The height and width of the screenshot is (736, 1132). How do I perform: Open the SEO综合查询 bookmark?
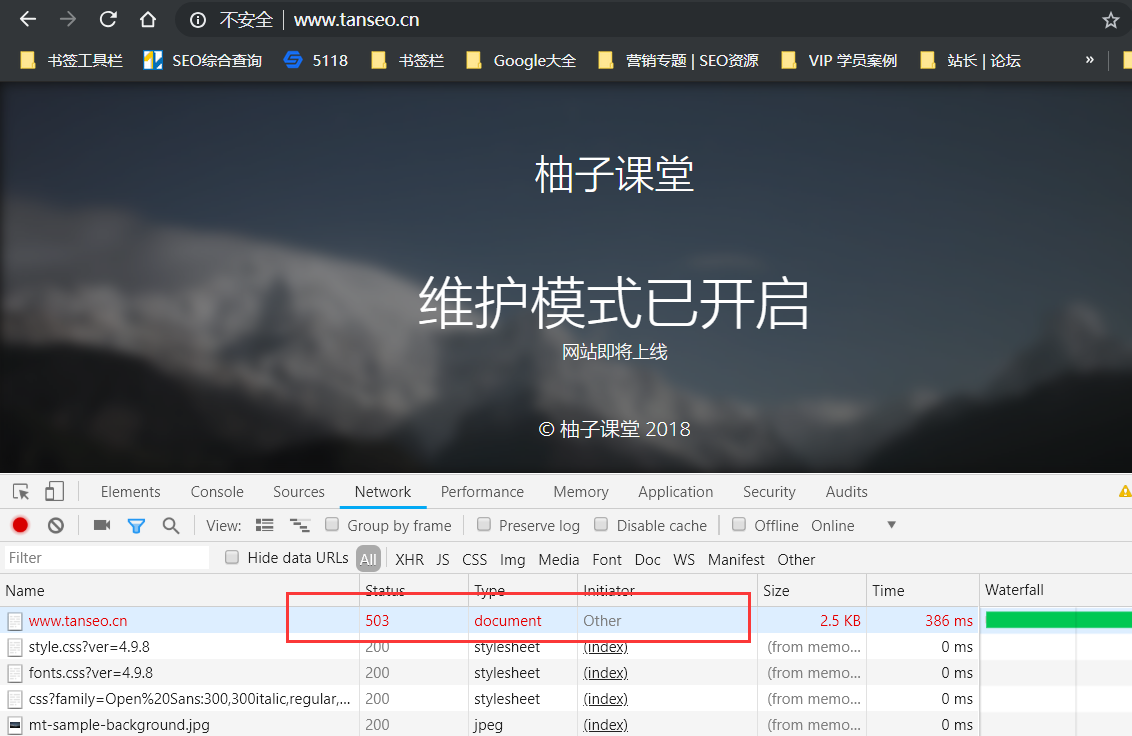[x=203, y=61]
